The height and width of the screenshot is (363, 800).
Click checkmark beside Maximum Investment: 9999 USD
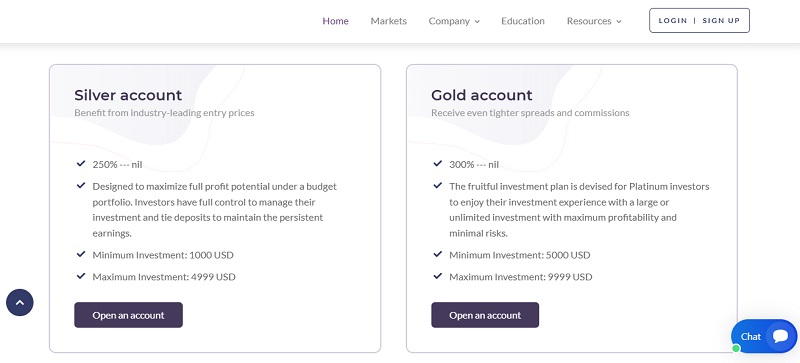tap(437, 276)
